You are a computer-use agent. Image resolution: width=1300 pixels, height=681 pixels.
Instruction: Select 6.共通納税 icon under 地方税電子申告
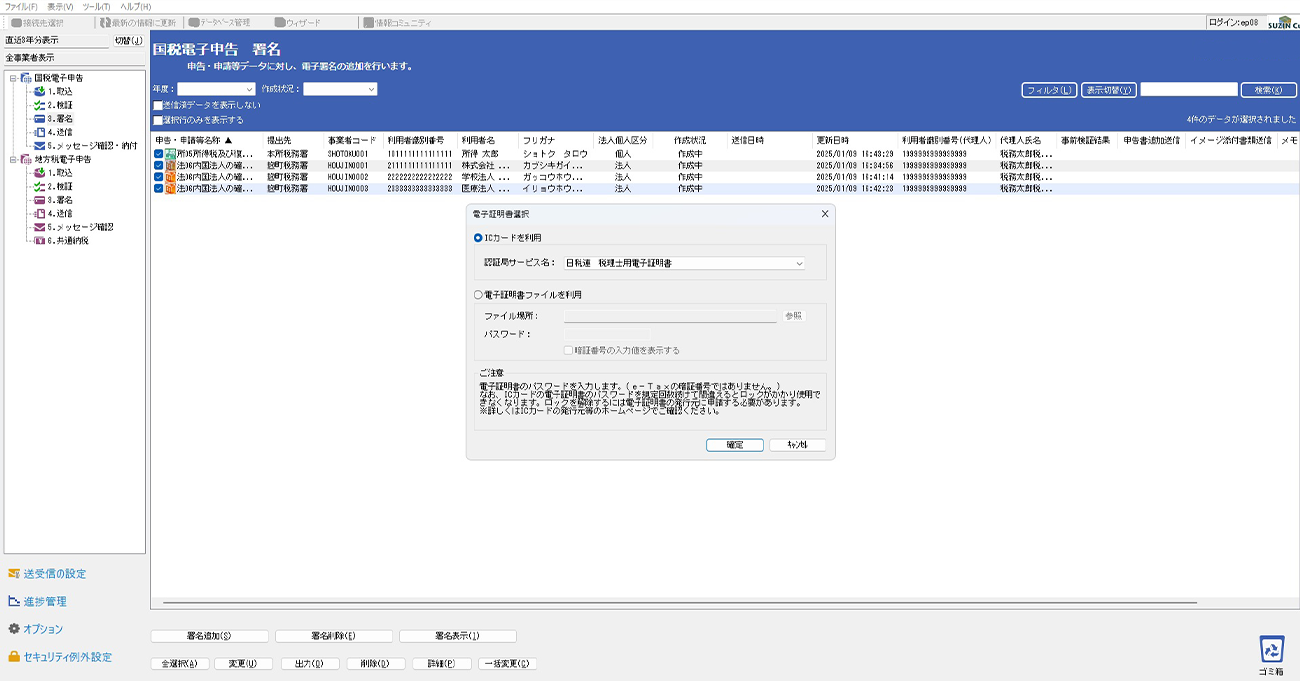[40, 240]
